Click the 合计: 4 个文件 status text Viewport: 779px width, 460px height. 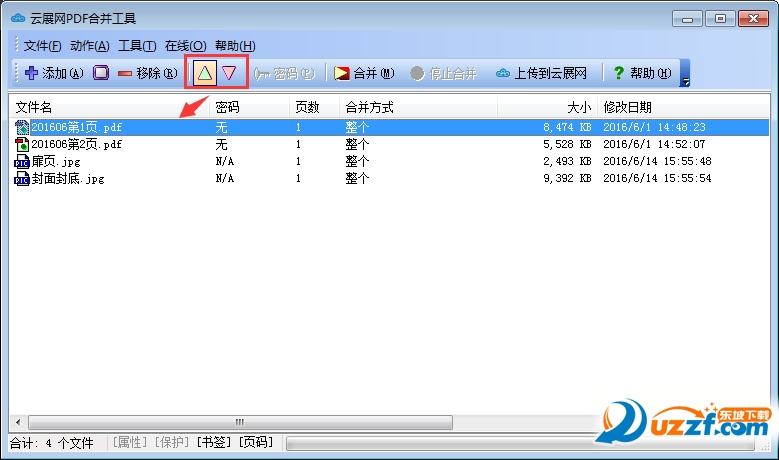[52, 443]
